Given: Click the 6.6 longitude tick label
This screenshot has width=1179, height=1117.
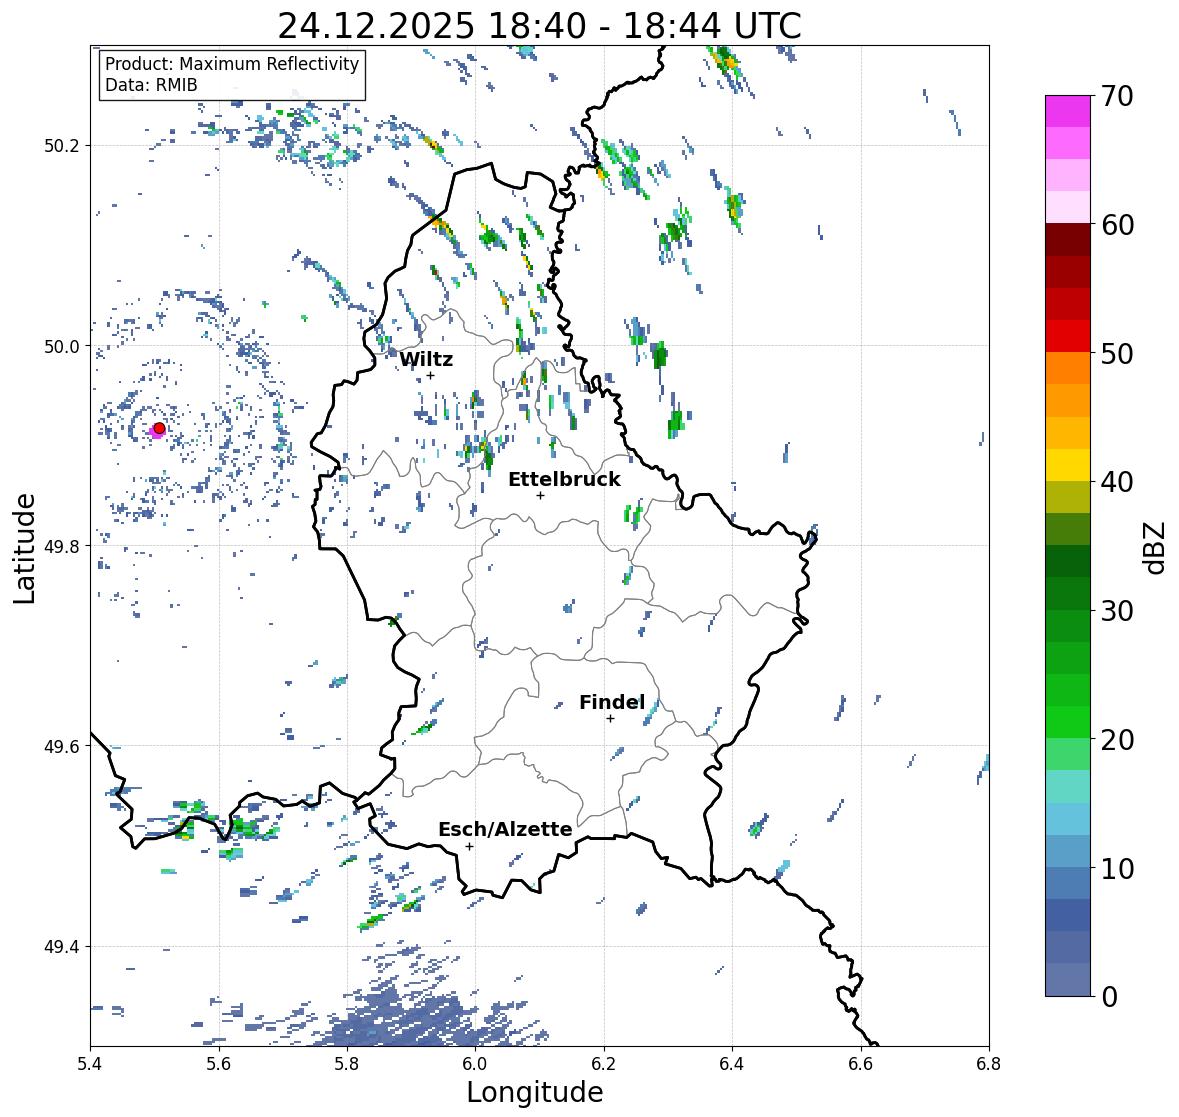Looking at the screenshot, I should 860,1064.
